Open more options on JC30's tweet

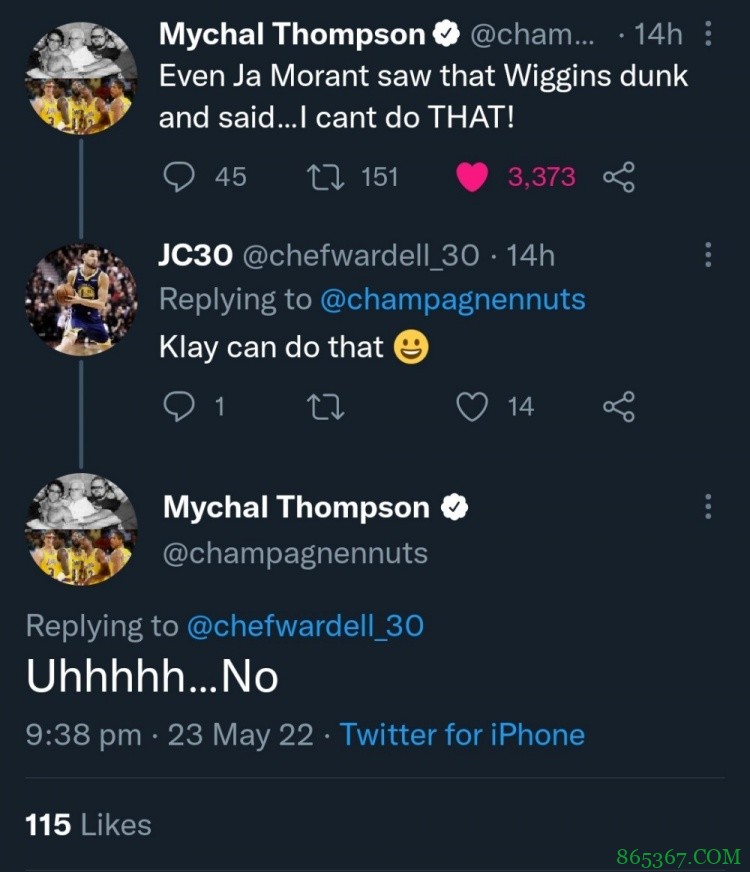708,255
